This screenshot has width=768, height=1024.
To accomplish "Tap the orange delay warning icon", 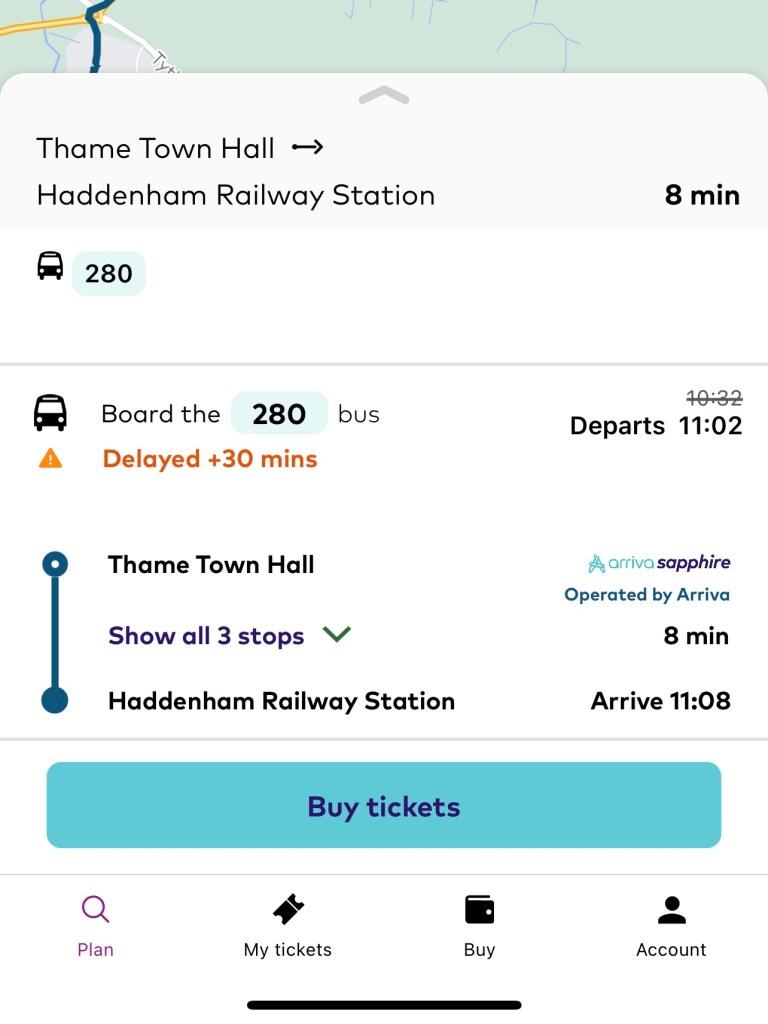I will (50, 459).
